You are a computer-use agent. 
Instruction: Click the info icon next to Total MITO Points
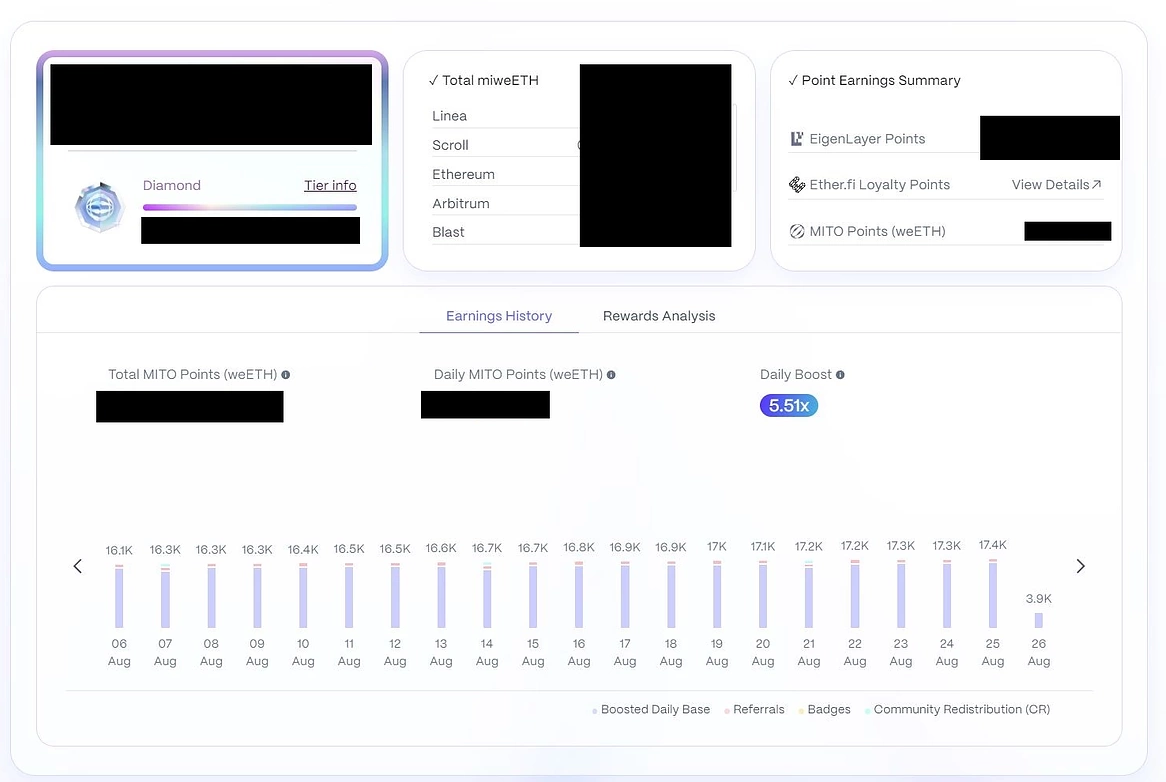[286, 375]
